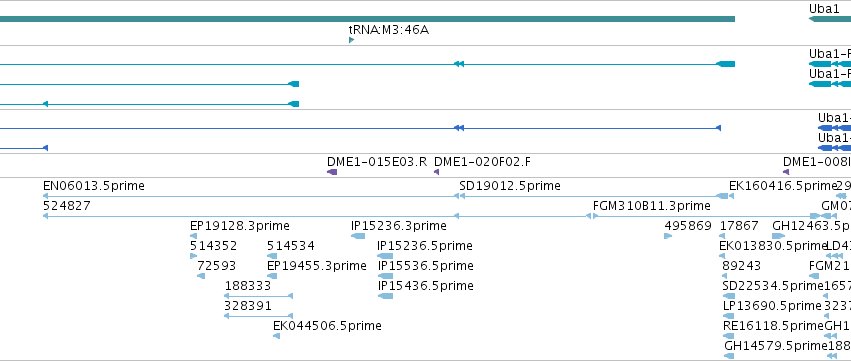Click the IP15436.5prime EST feature block
This screenshot has height=361, width=851.
click(385, 296)
